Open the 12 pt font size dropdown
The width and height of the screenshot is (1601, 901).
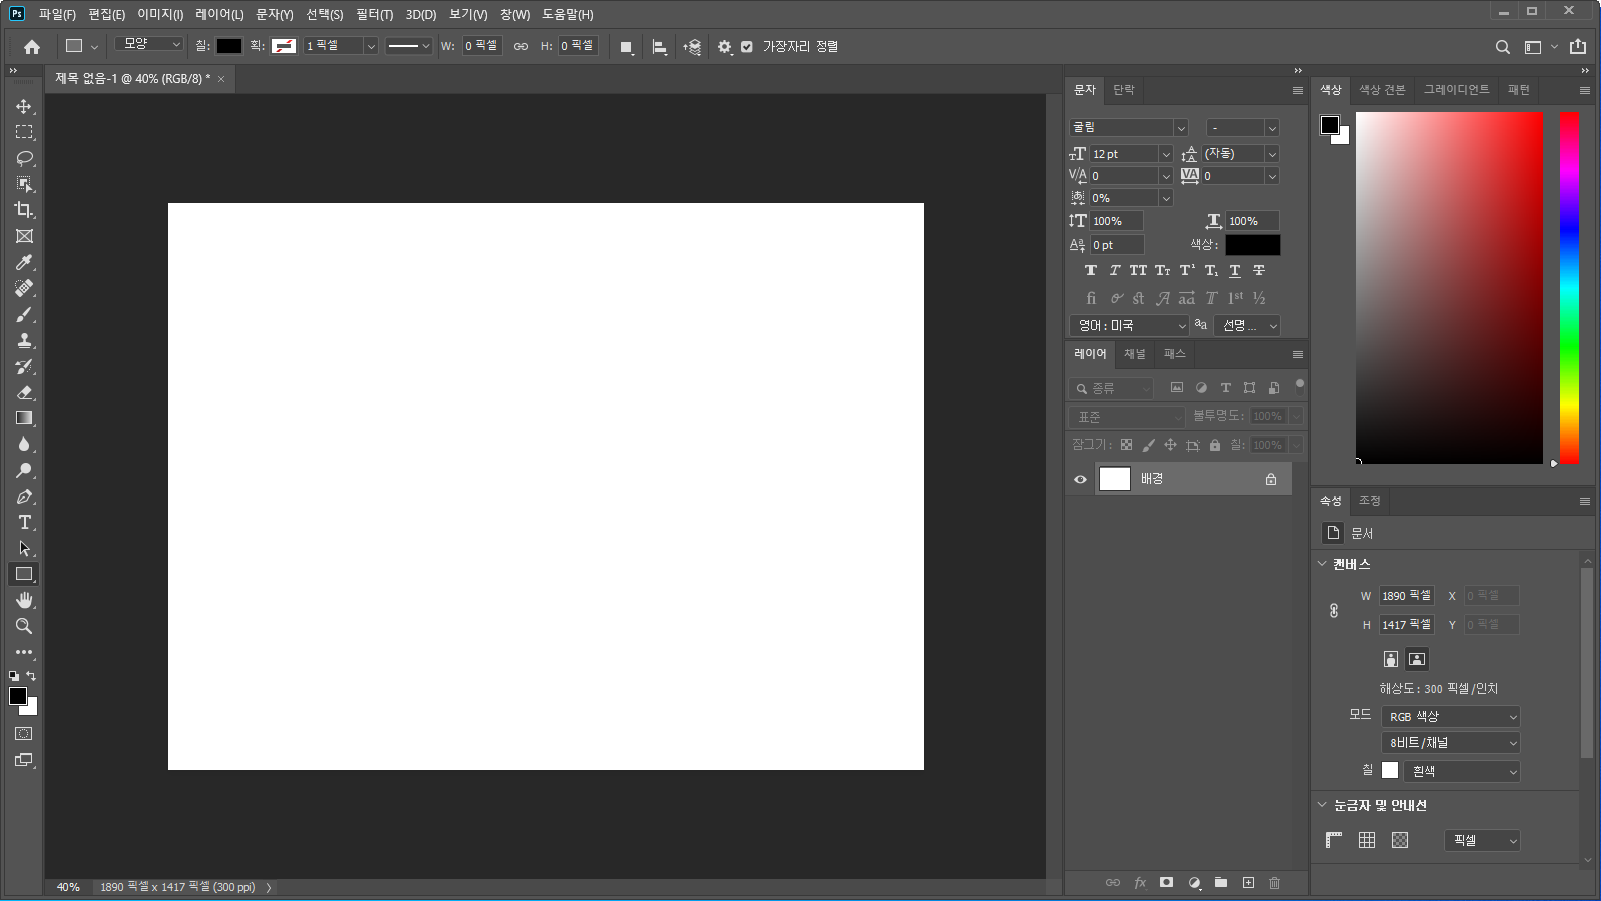click(1131, 154)
